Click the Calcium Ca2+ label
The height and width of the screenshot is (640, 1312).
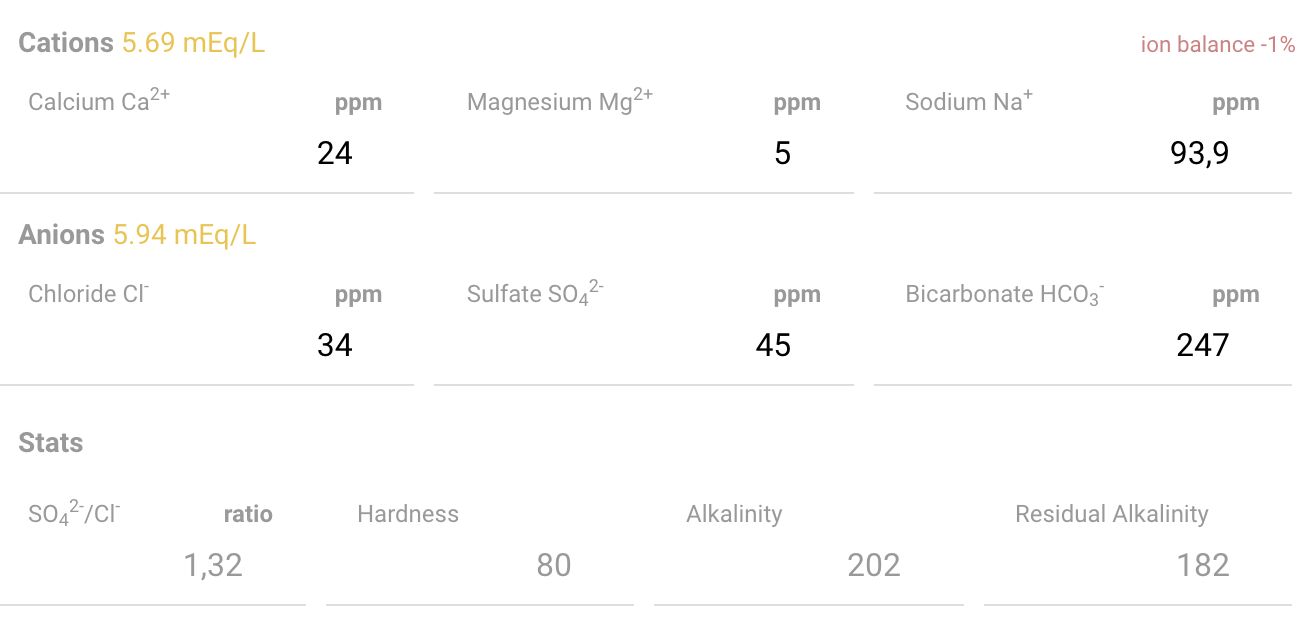click(99, 100)
